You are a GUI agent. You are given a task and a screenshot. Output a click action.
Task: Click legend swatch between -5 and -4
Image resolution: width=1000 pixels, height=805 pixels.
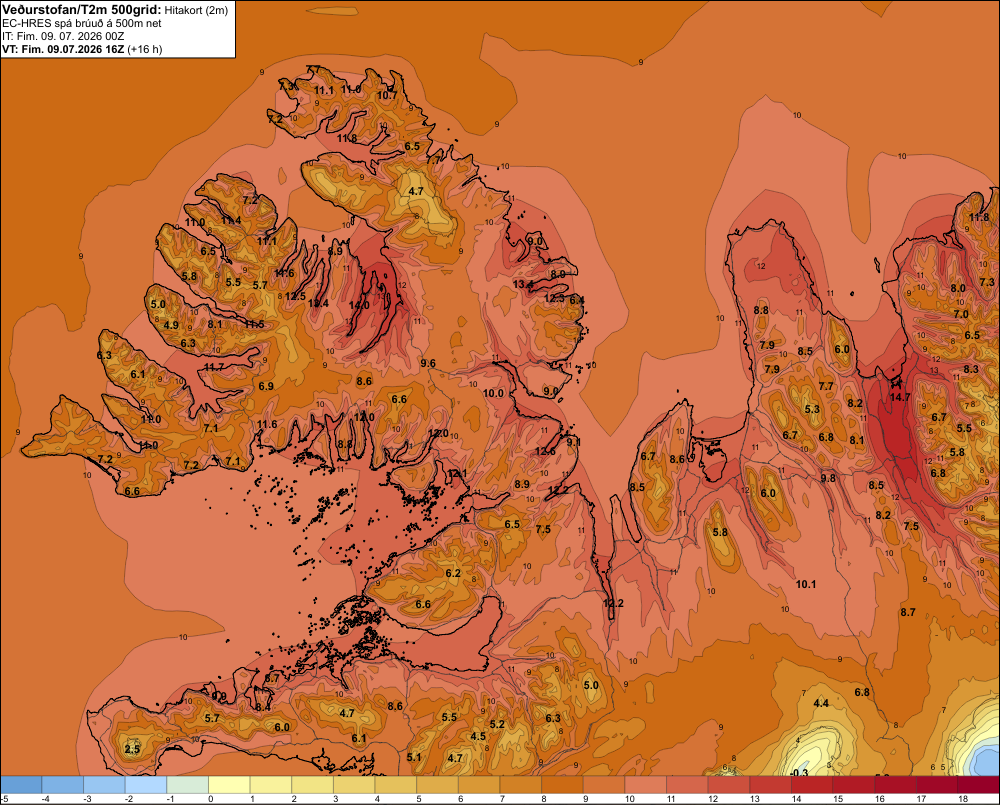(x=21, y=785)
